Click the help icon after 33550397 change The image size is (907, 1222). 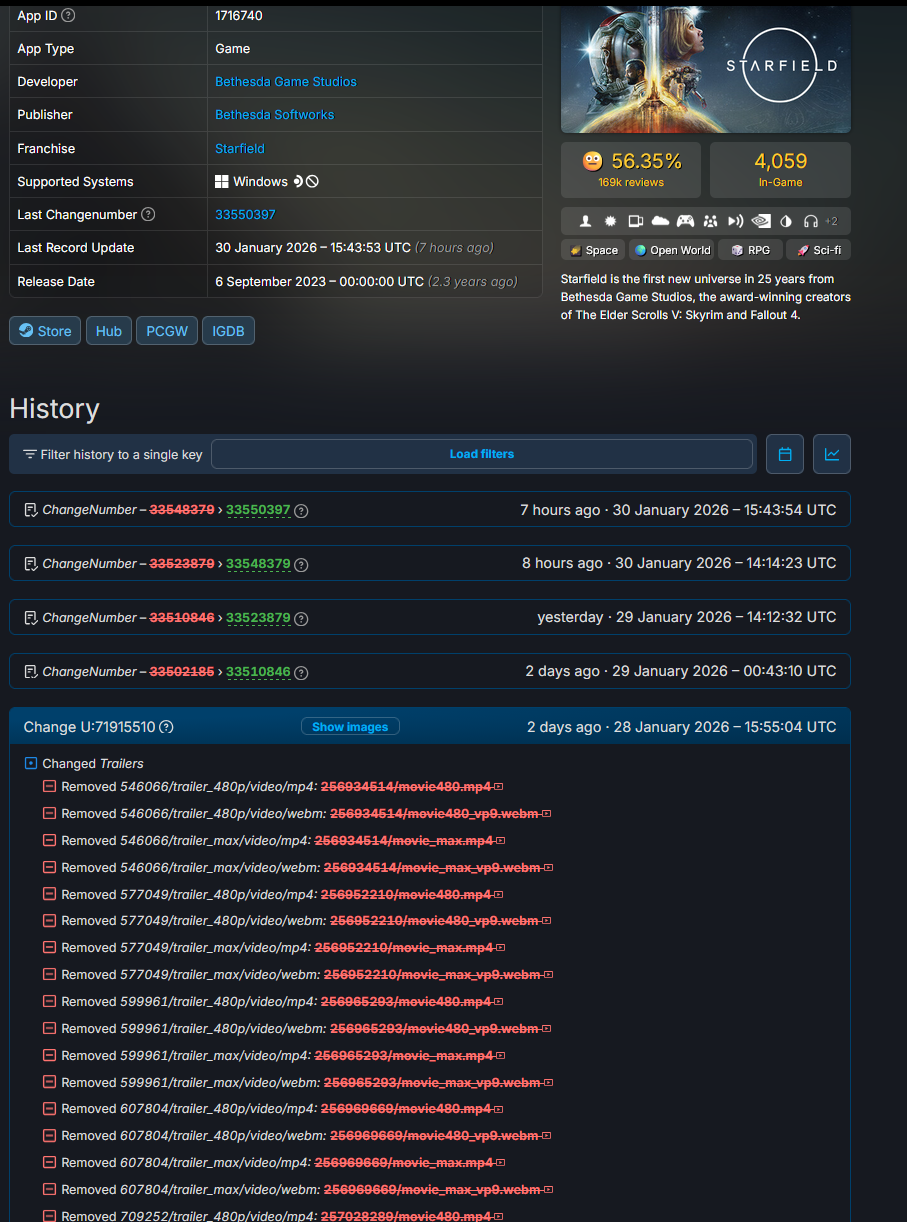[301, 511]
